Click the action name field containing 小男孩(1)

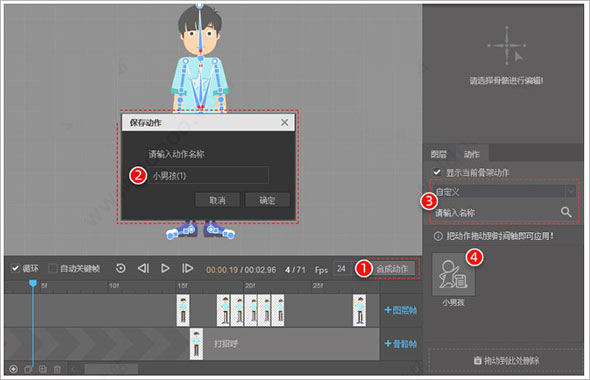click(208, 176)
